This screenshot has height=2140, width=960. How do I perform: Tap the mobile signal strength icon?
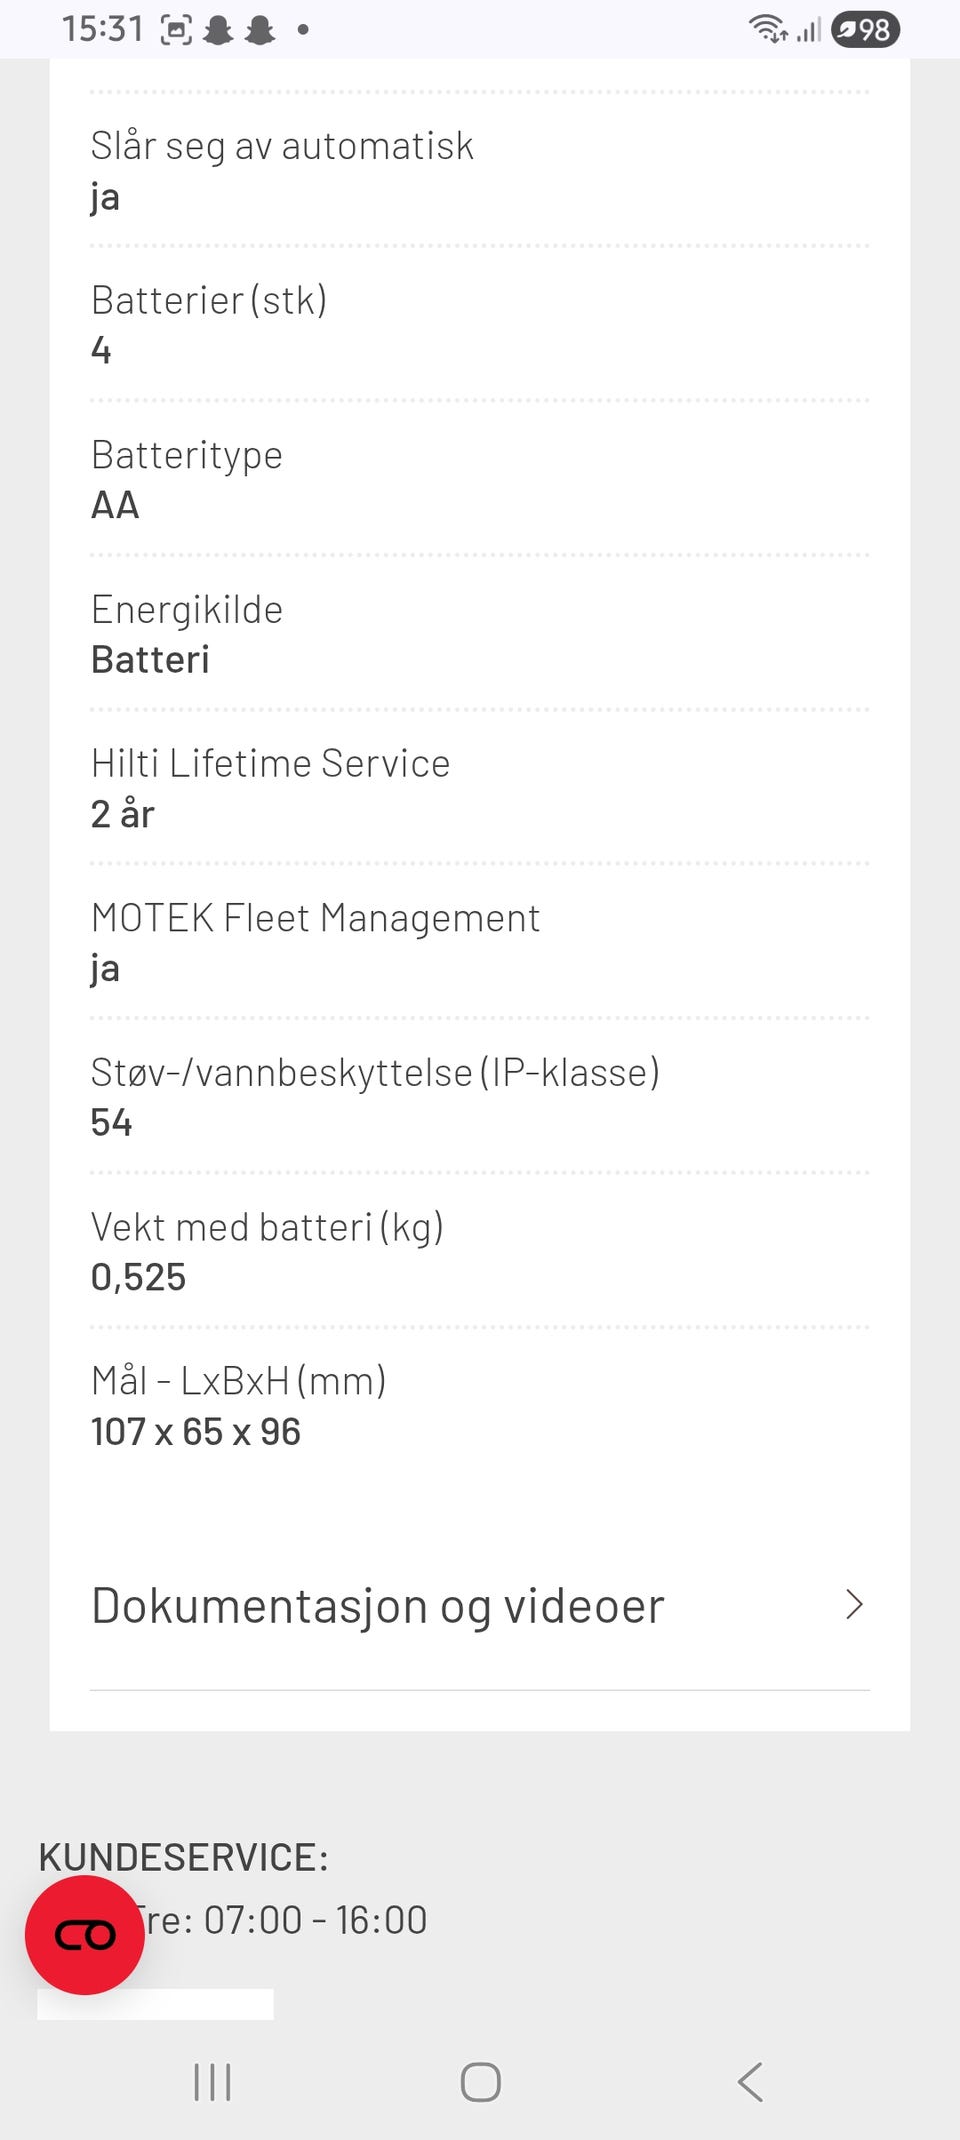pos(809,31)
